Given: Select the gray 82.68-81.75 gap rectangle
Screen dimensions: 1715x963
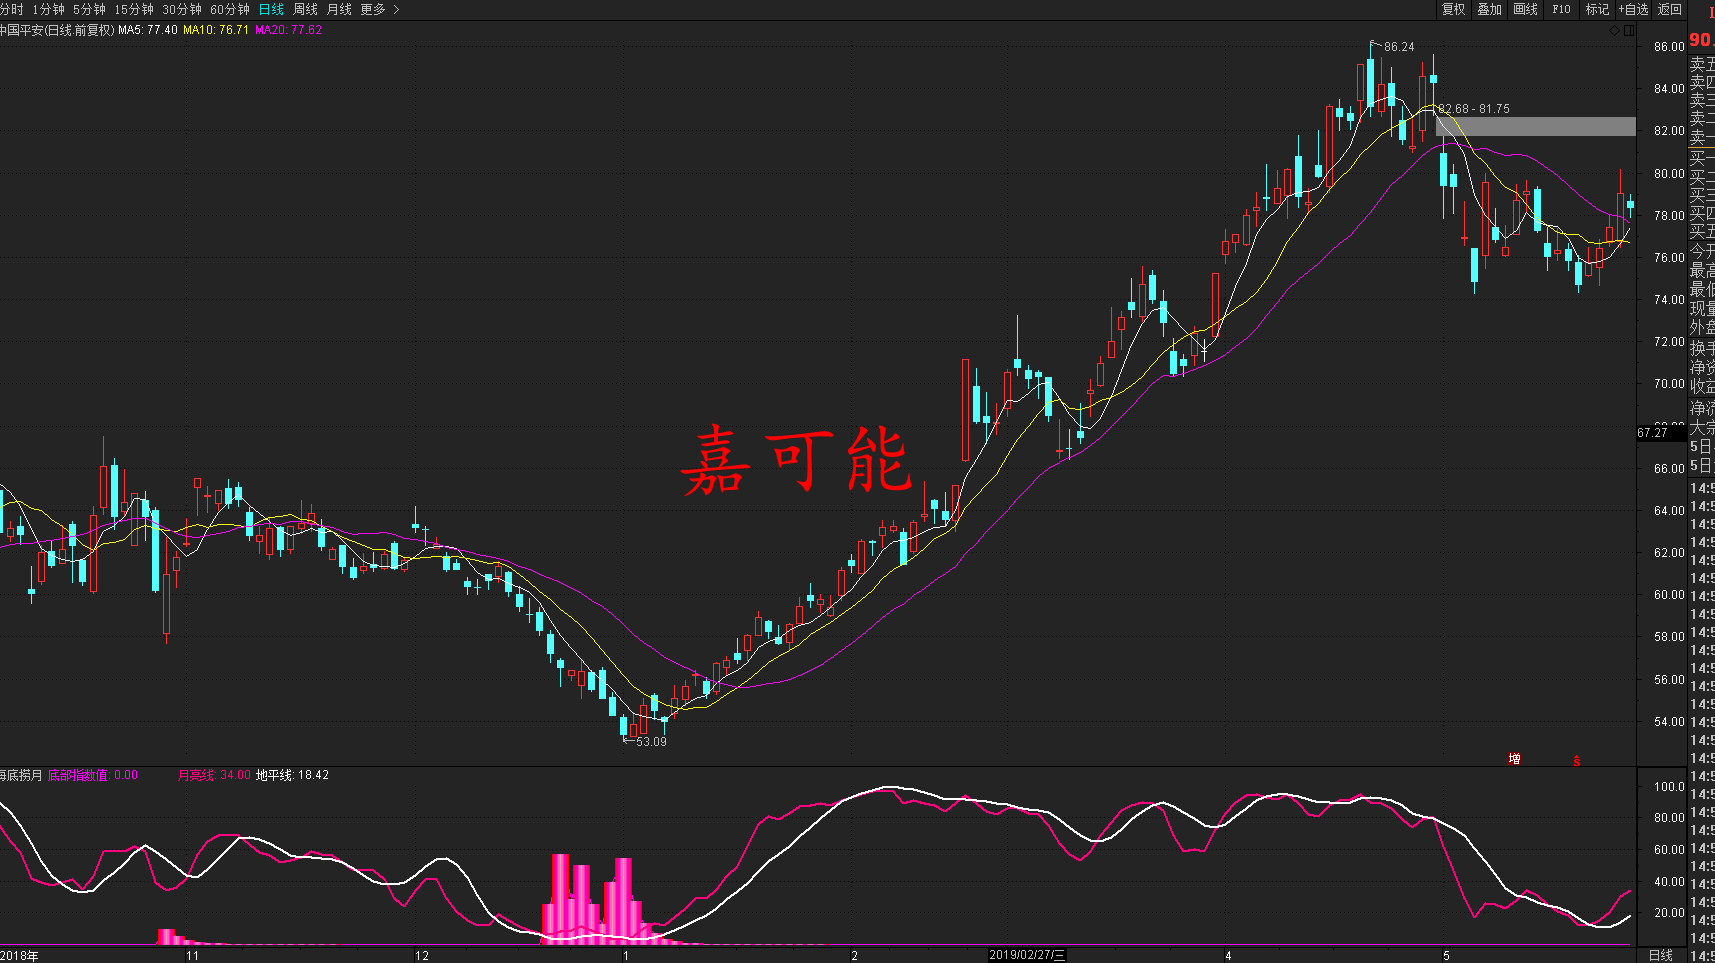Looking at the screenshot, I should [1536, 126].
